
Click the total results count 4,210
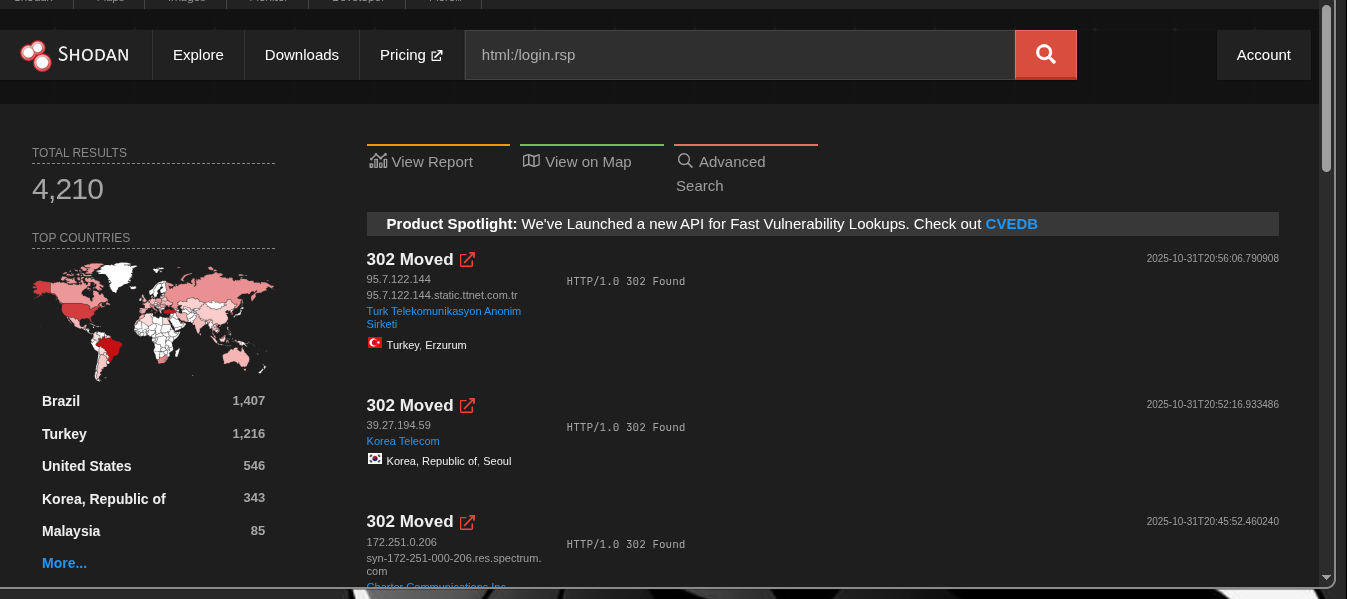coord(68,189)
